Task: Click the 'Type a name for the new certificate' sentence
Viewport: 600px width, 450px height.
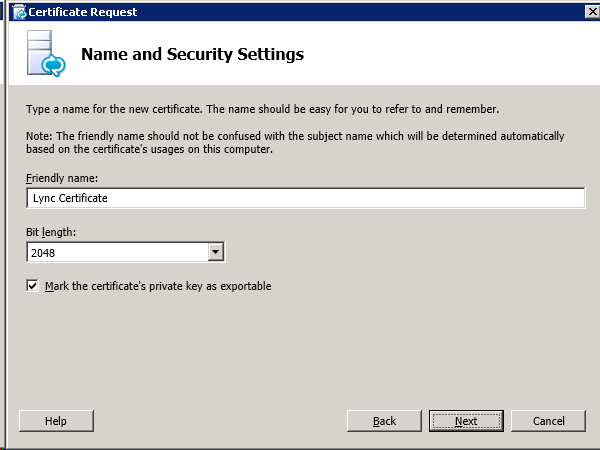Action: 262,109
